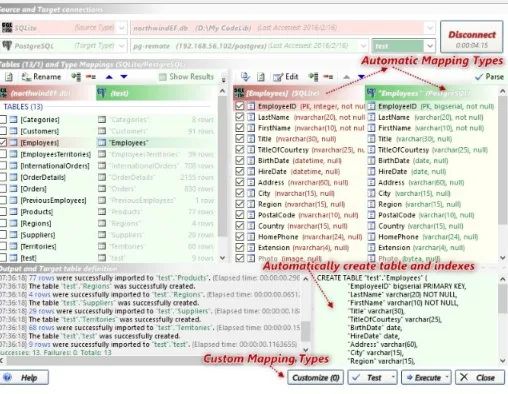Click the Help question mark button

click(24, 378)
